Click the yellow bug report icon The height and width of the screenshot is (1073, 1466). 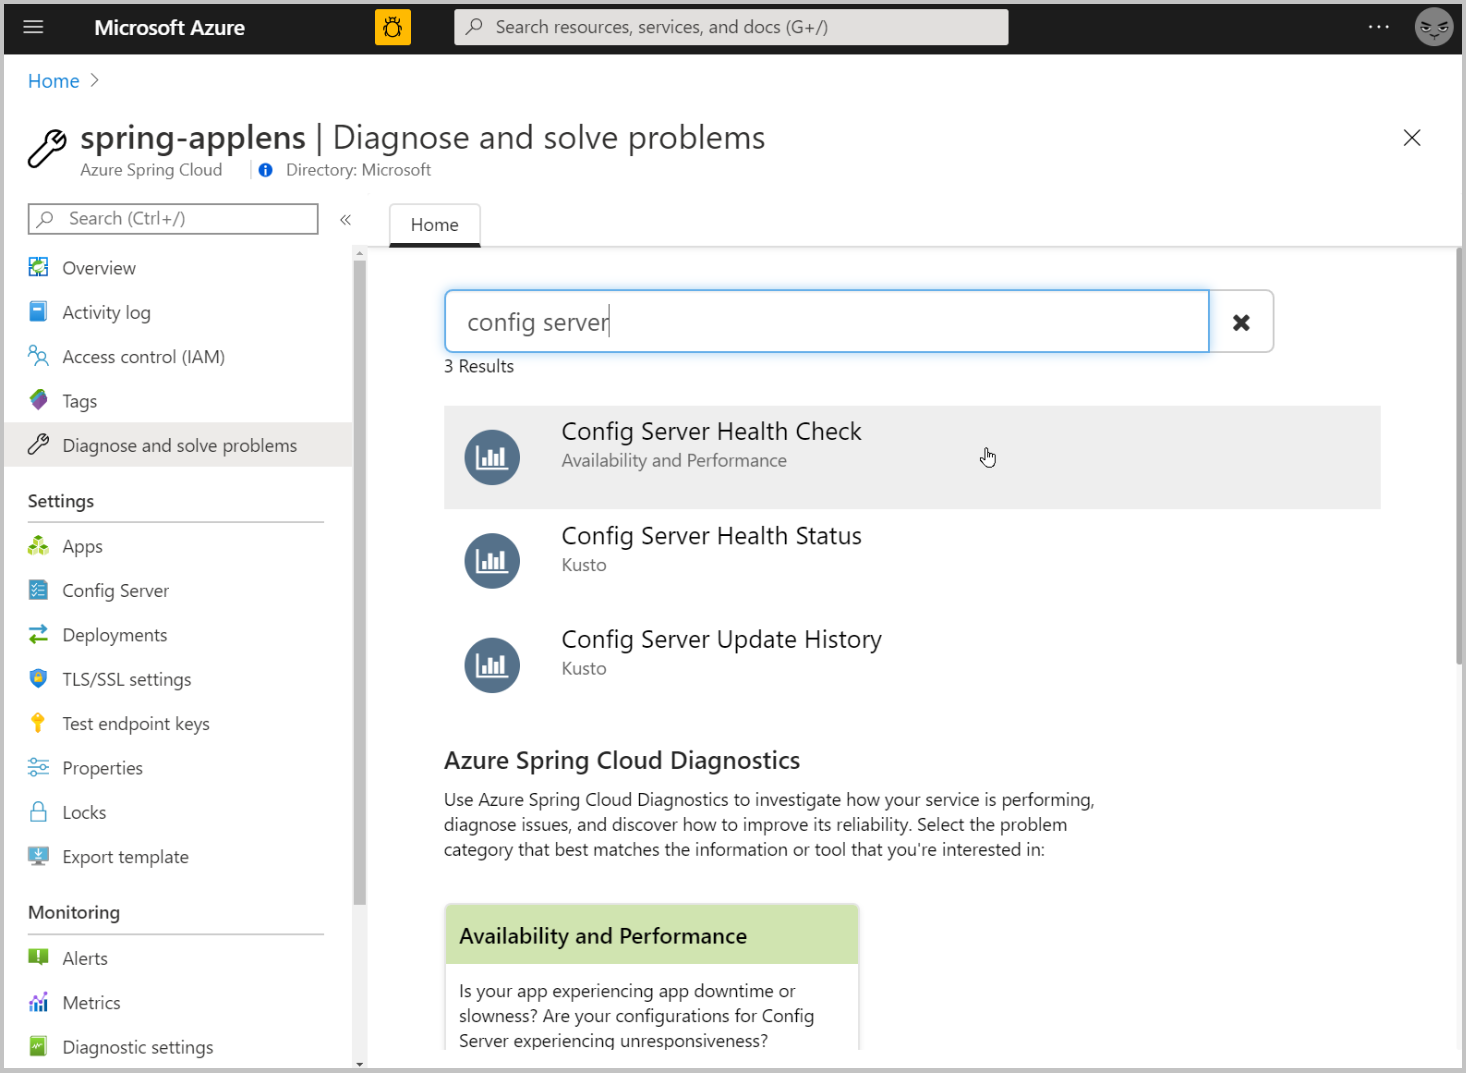pyautogui.click(x=393, y=27)
